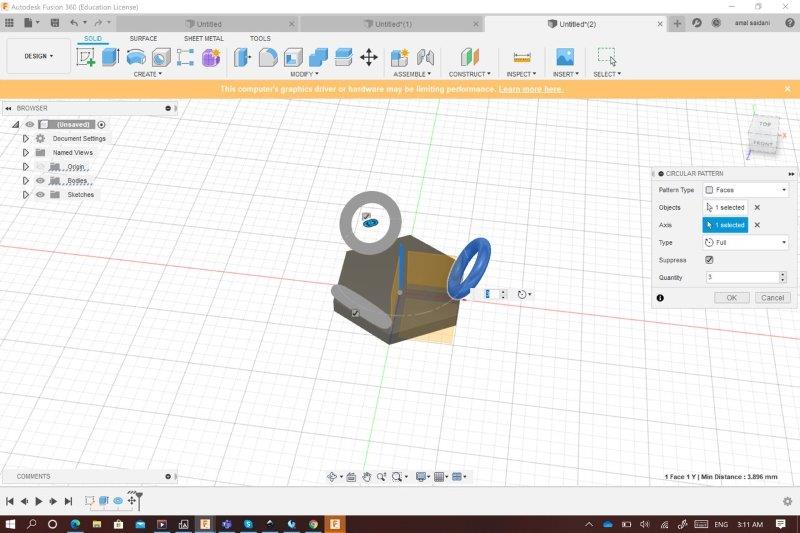Expand the Document Settings node
Viewport: 800px width, 533px height.
click(x=26, y=138)
